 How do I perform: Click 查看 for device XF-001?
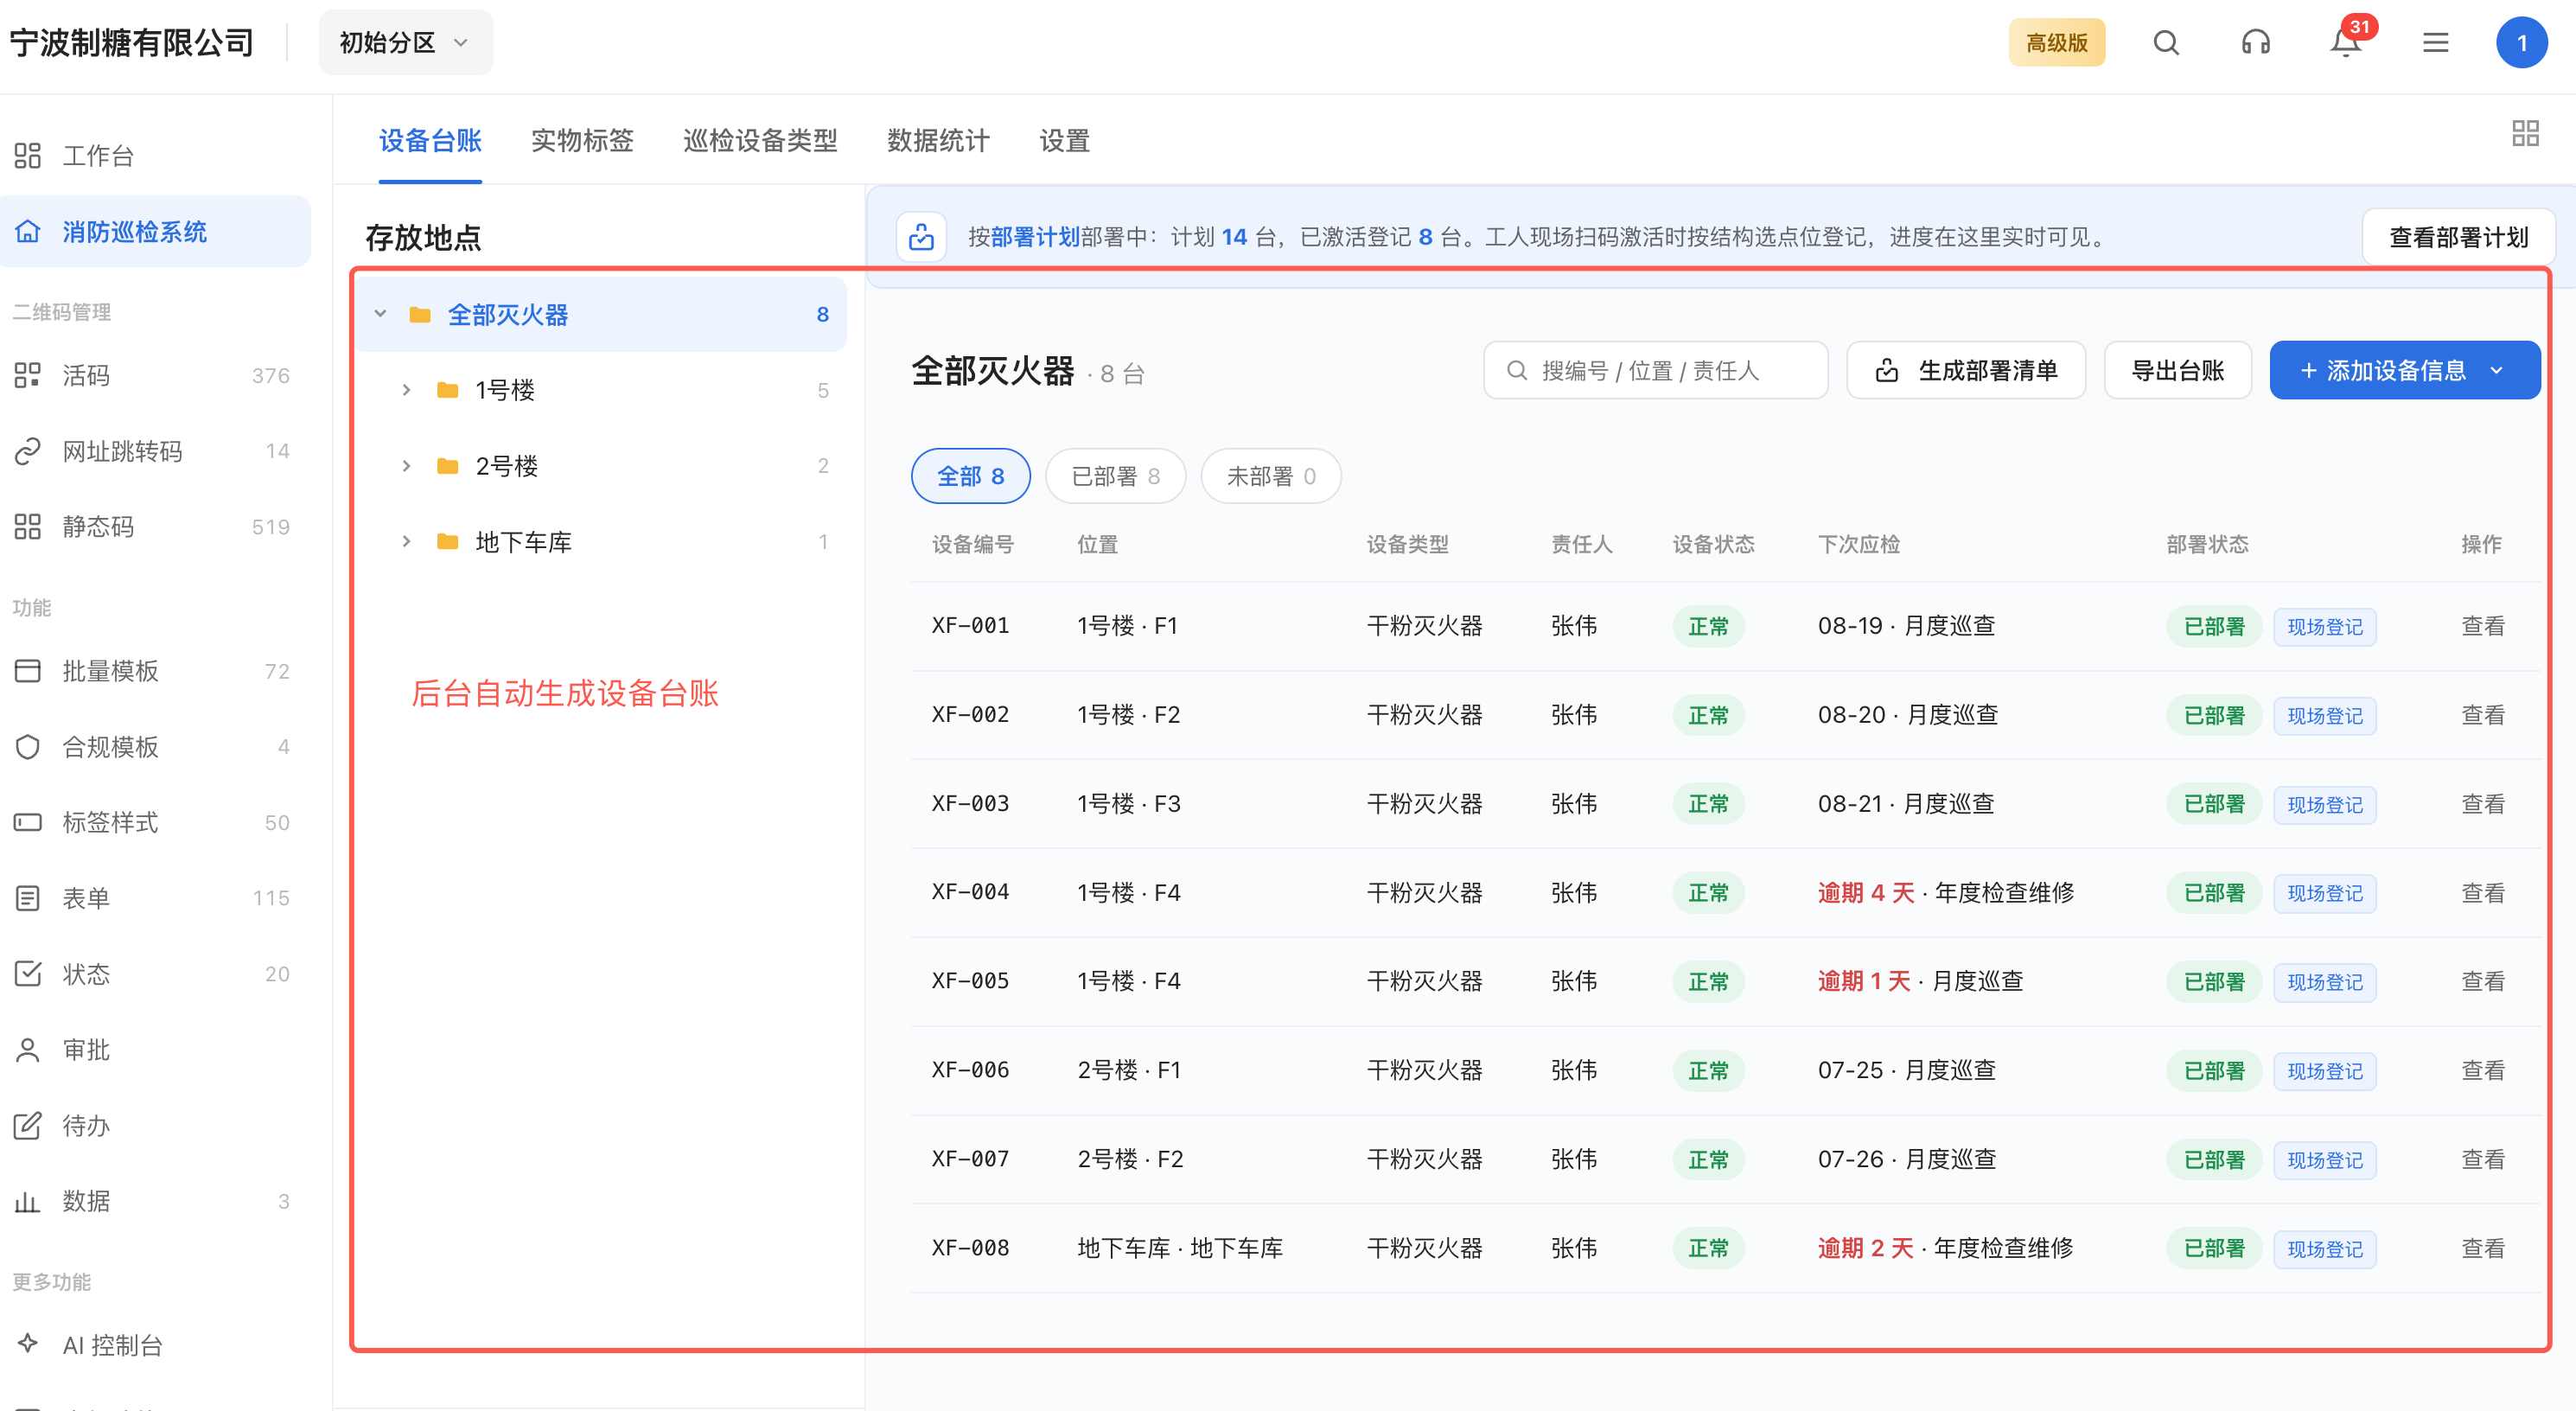point(2482,626)
